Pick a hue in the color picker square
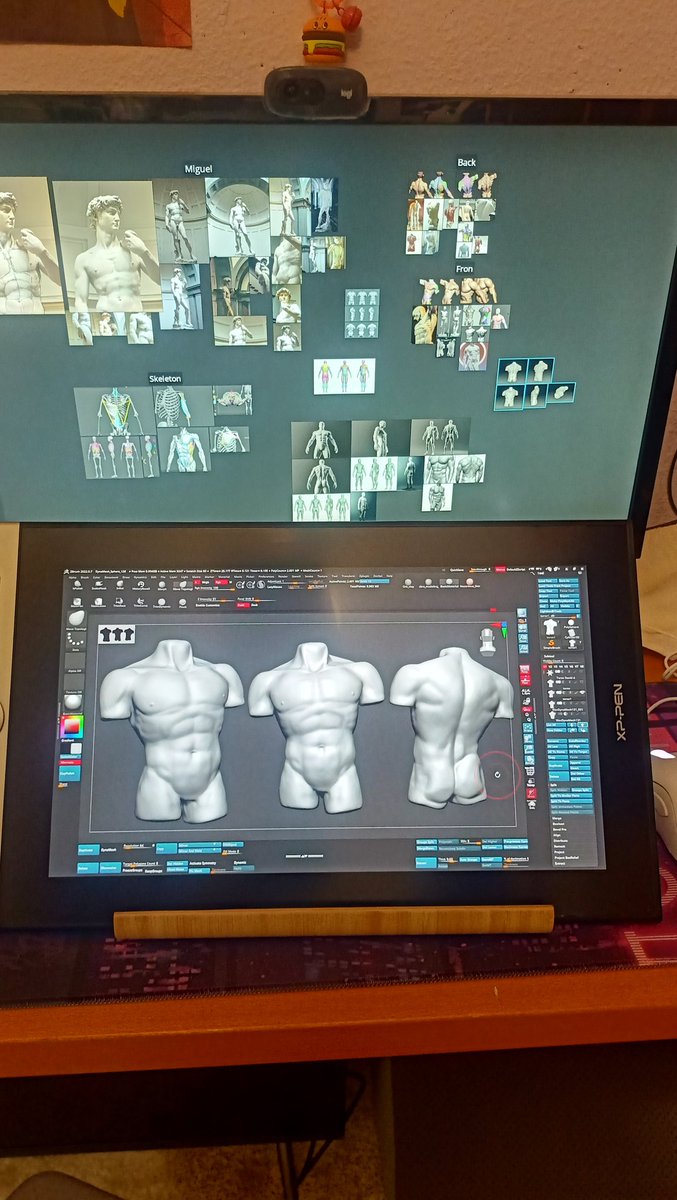 72,726
